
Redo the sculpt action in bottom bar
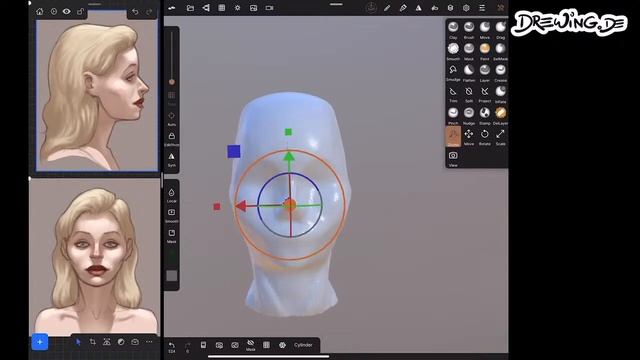point(187,347)
